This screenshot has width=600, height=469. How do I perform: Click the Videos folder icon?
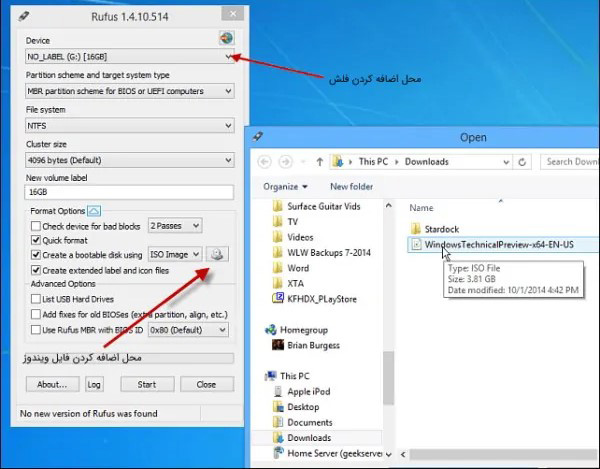277,237
